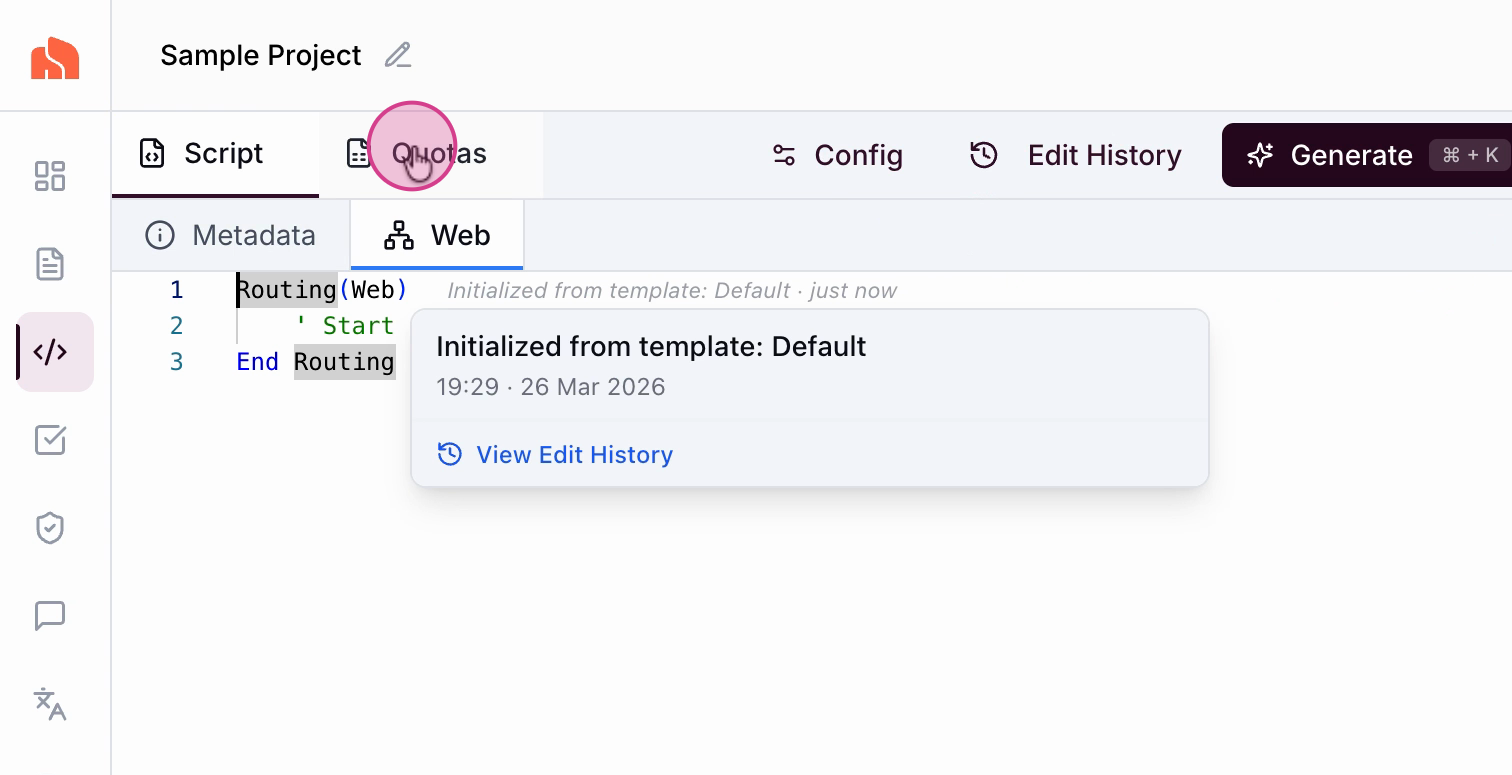
Task: Switch to the Quotas tab
Action: tap(418, 154)
